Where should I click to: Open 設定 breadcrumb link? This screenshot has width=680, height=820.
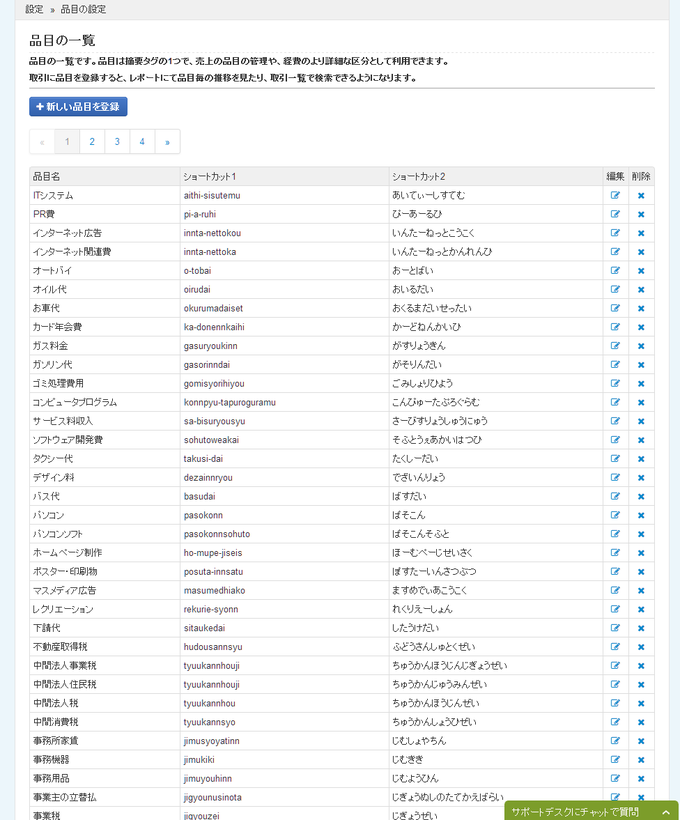click(x=35, y=9)
